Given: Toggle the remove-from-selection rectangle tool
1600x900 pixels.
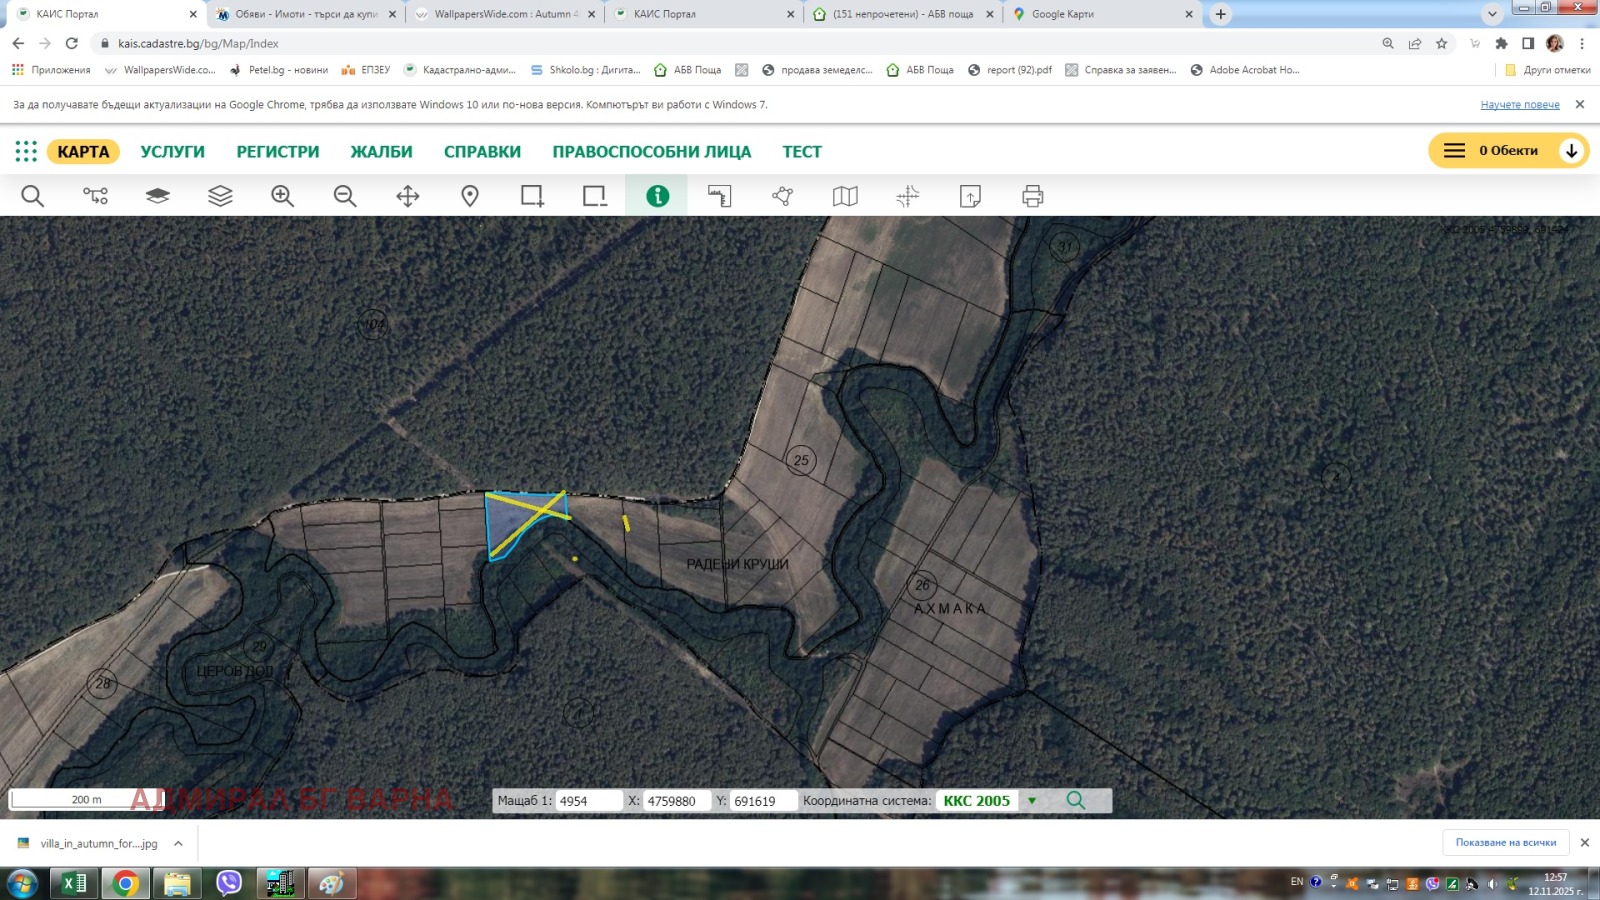Looking at the screenshot, I should click(595, 196).
